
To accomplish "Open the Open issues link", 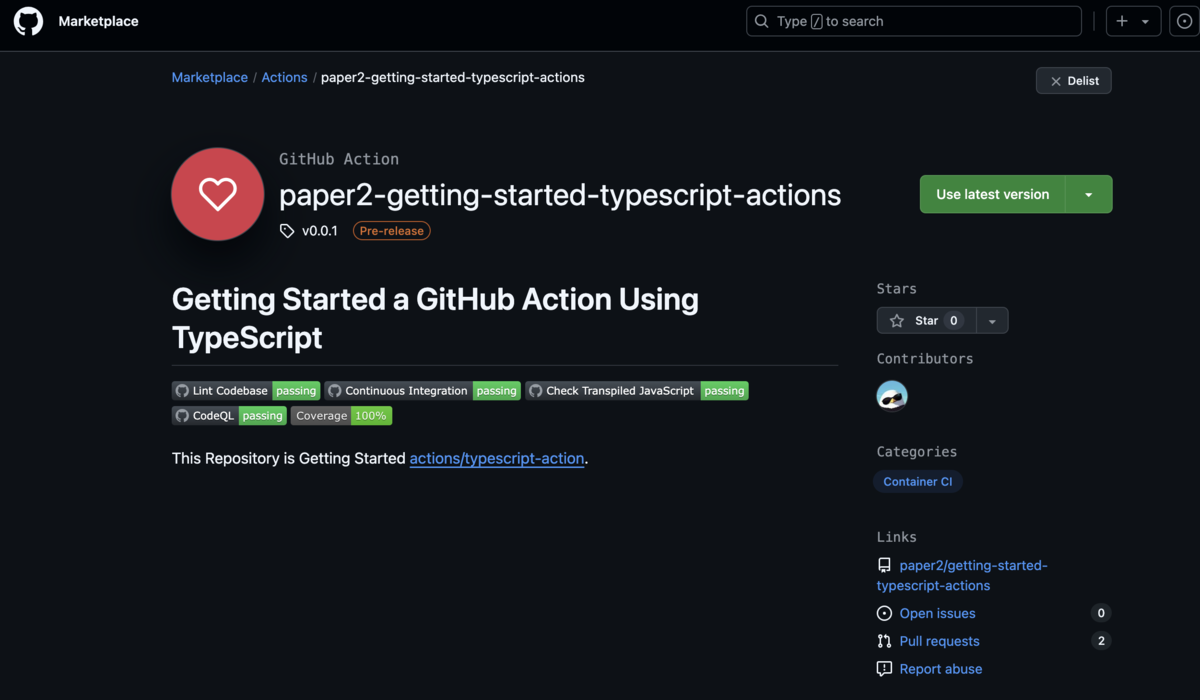I will pos(938,614).
